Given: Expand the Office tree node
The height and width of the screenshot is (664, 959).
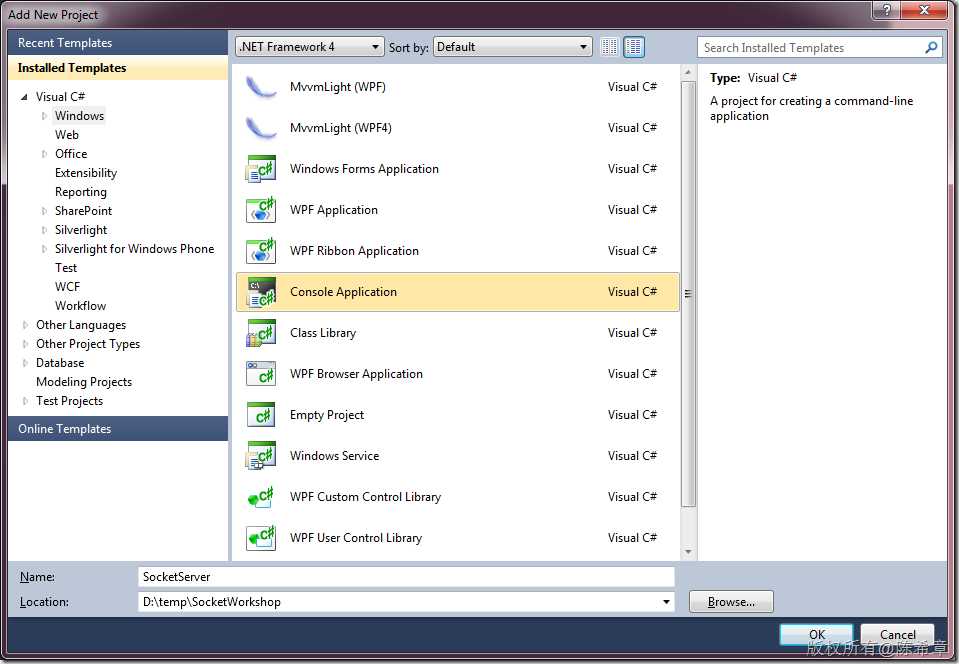Looking at the screenshot, I should tap(44, 153).
